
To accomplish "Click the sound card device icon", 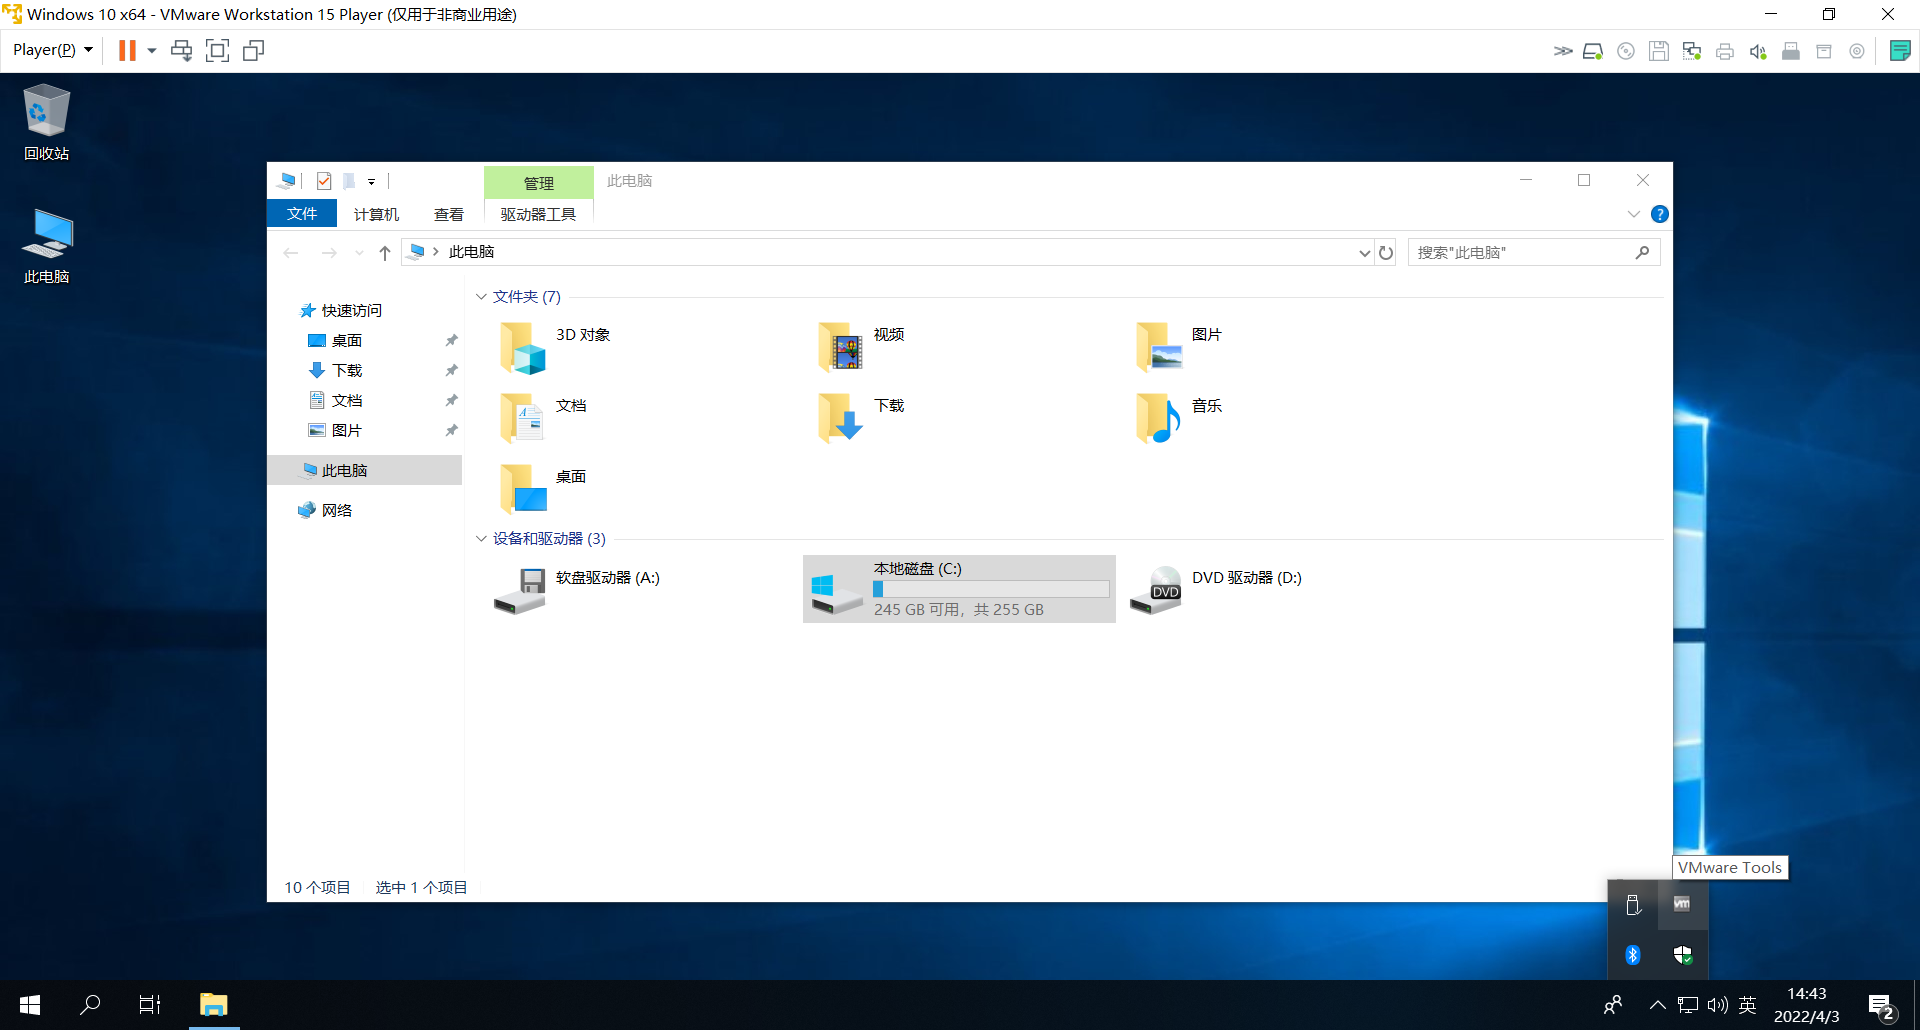I will coord(1758,51).
